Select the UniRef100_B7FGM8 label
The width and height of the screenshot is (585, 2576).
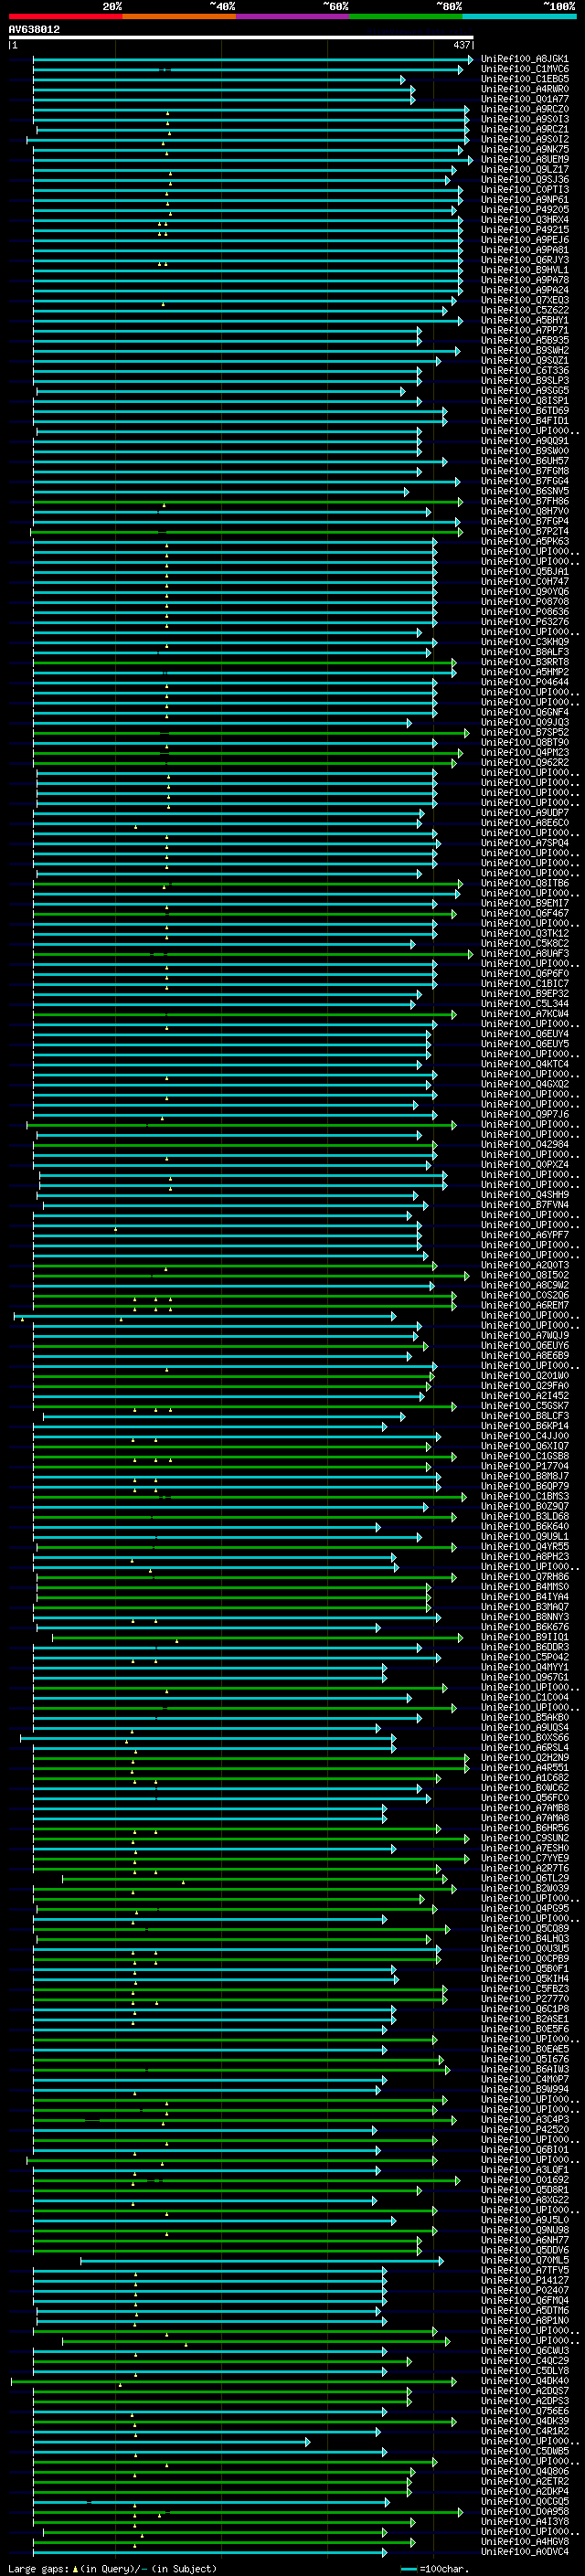point(525,471)
